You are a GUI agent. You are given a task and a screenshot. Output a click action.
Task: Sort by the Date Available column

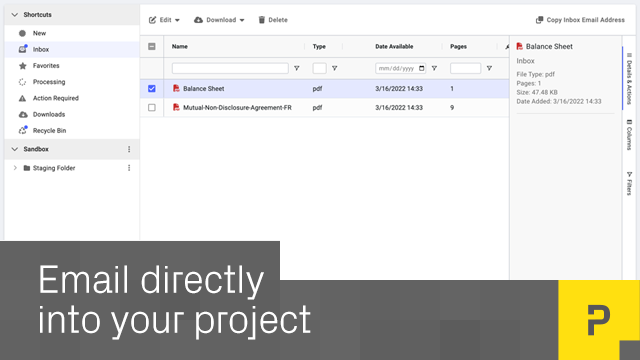coord(394,47)
